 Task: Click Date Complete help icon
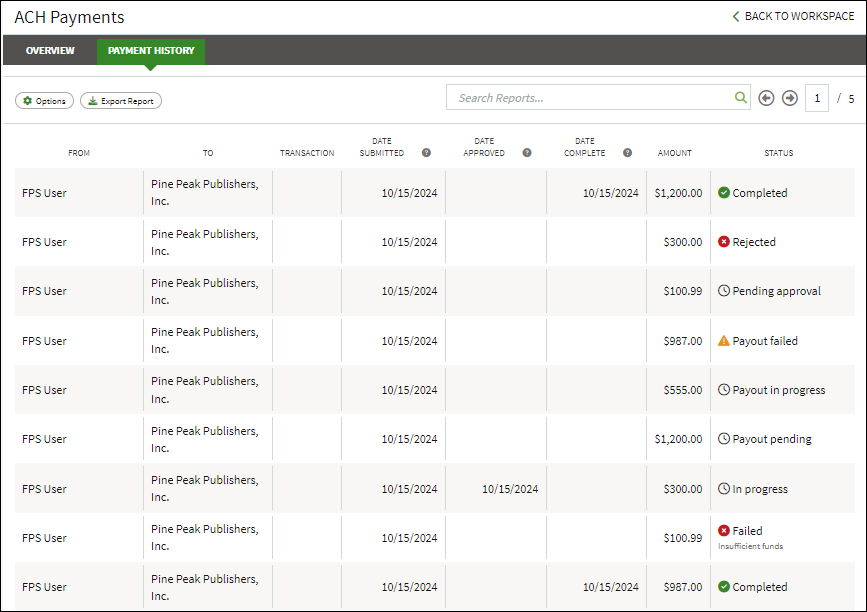[x=627, y=153]
